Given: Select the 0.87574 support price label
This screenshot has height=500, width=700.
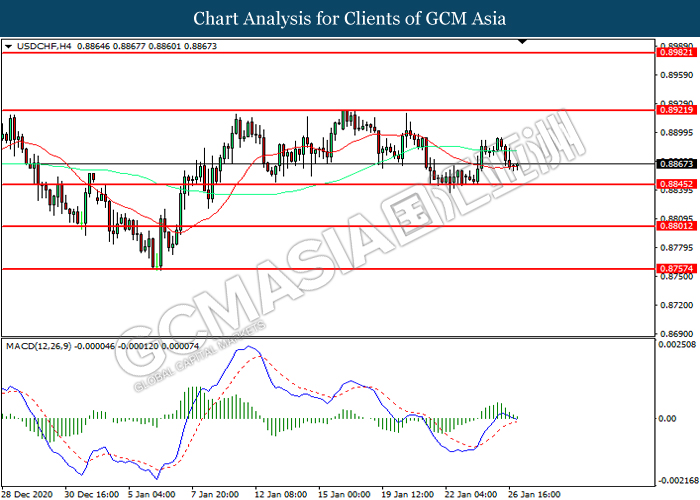Looking at the screenshot, I should (x=677, y=269).
